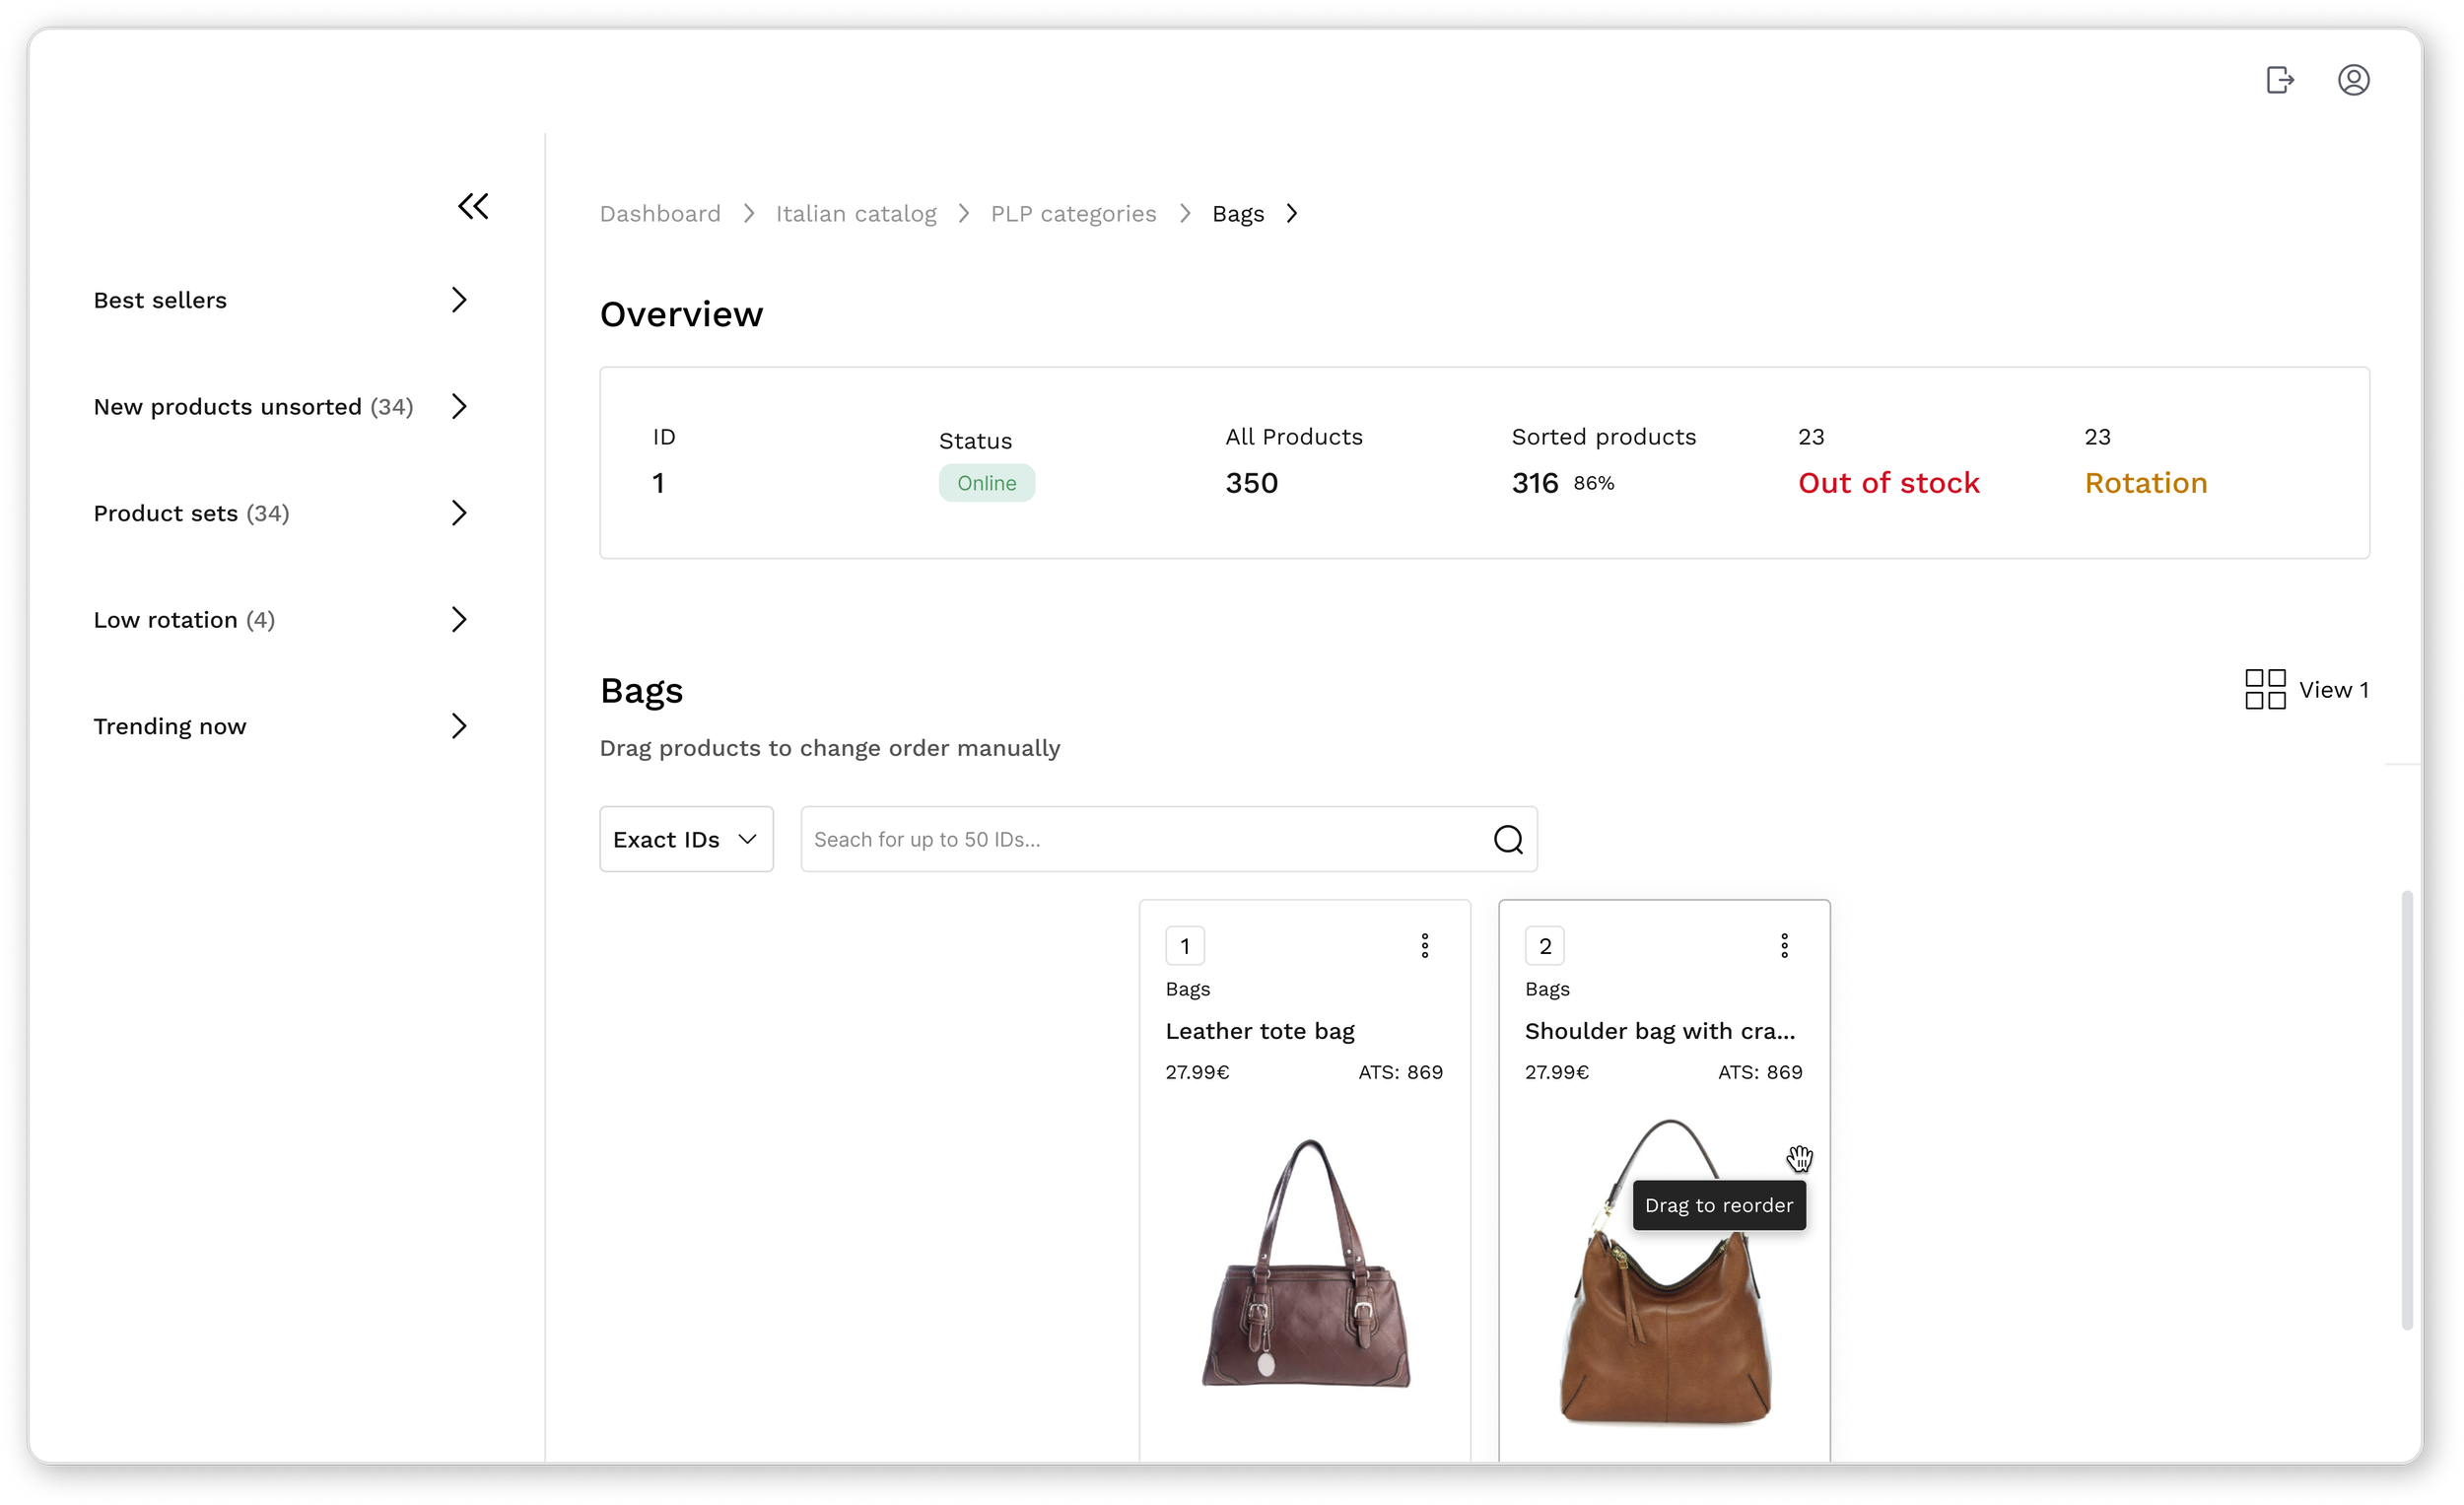The image size is (2464, 1505).
Task: Expand the Best sellers section
Action: 459,300
